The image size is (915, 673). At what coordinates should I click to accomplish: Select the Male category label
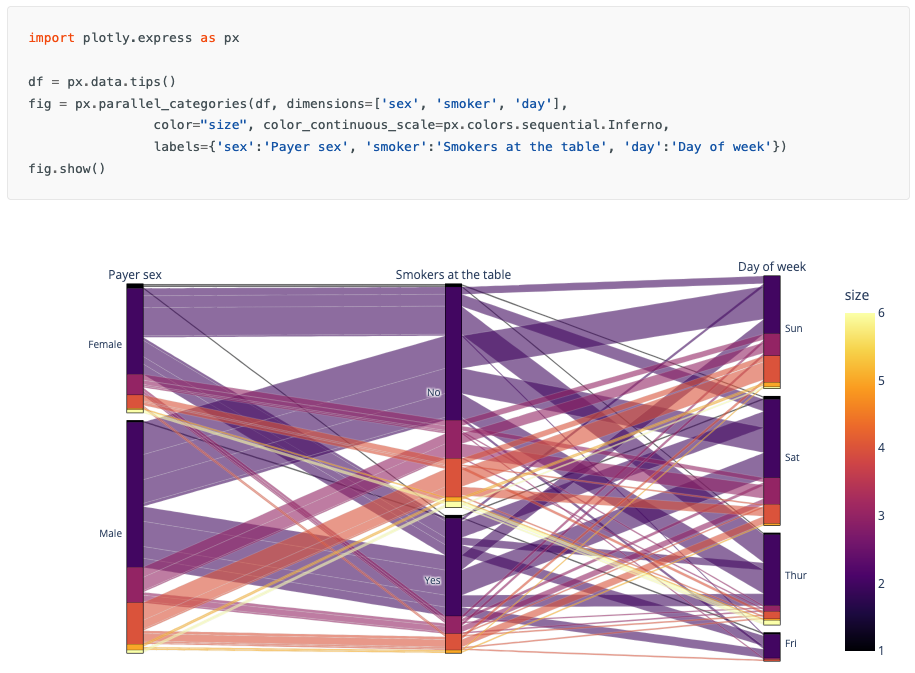[x=110, y=534]
